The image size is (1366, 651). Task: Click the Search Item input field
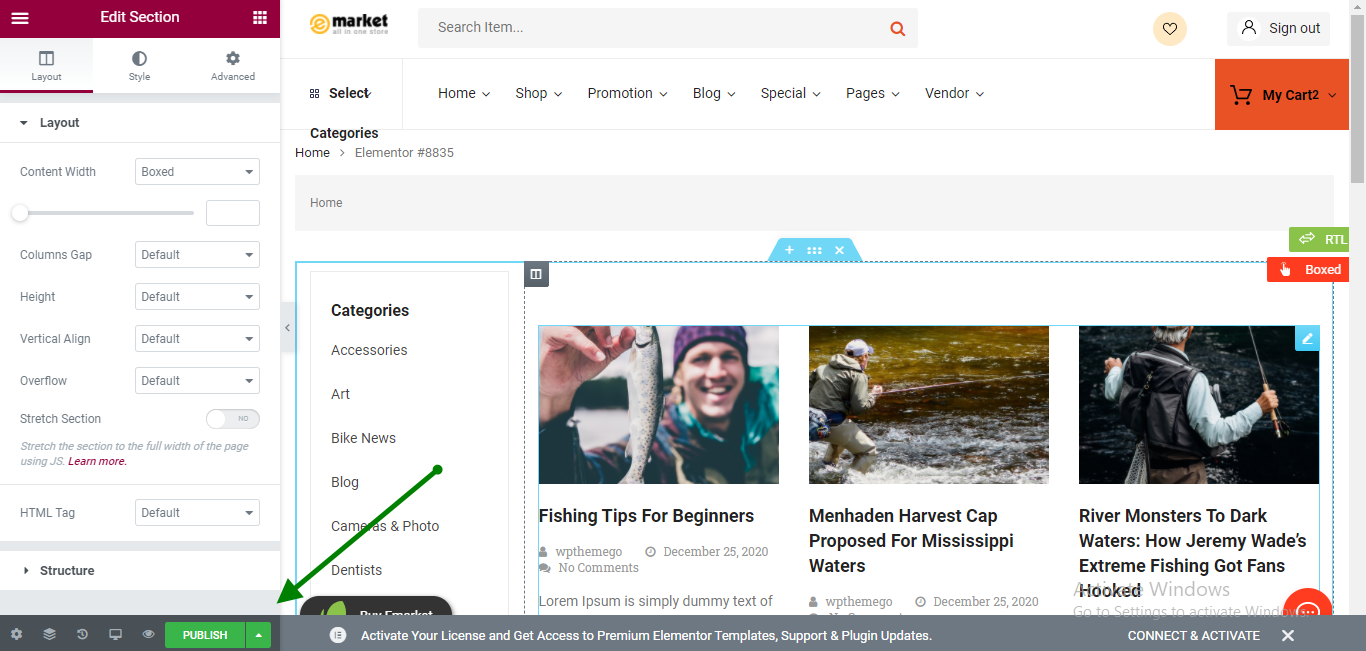click(650, 28)
